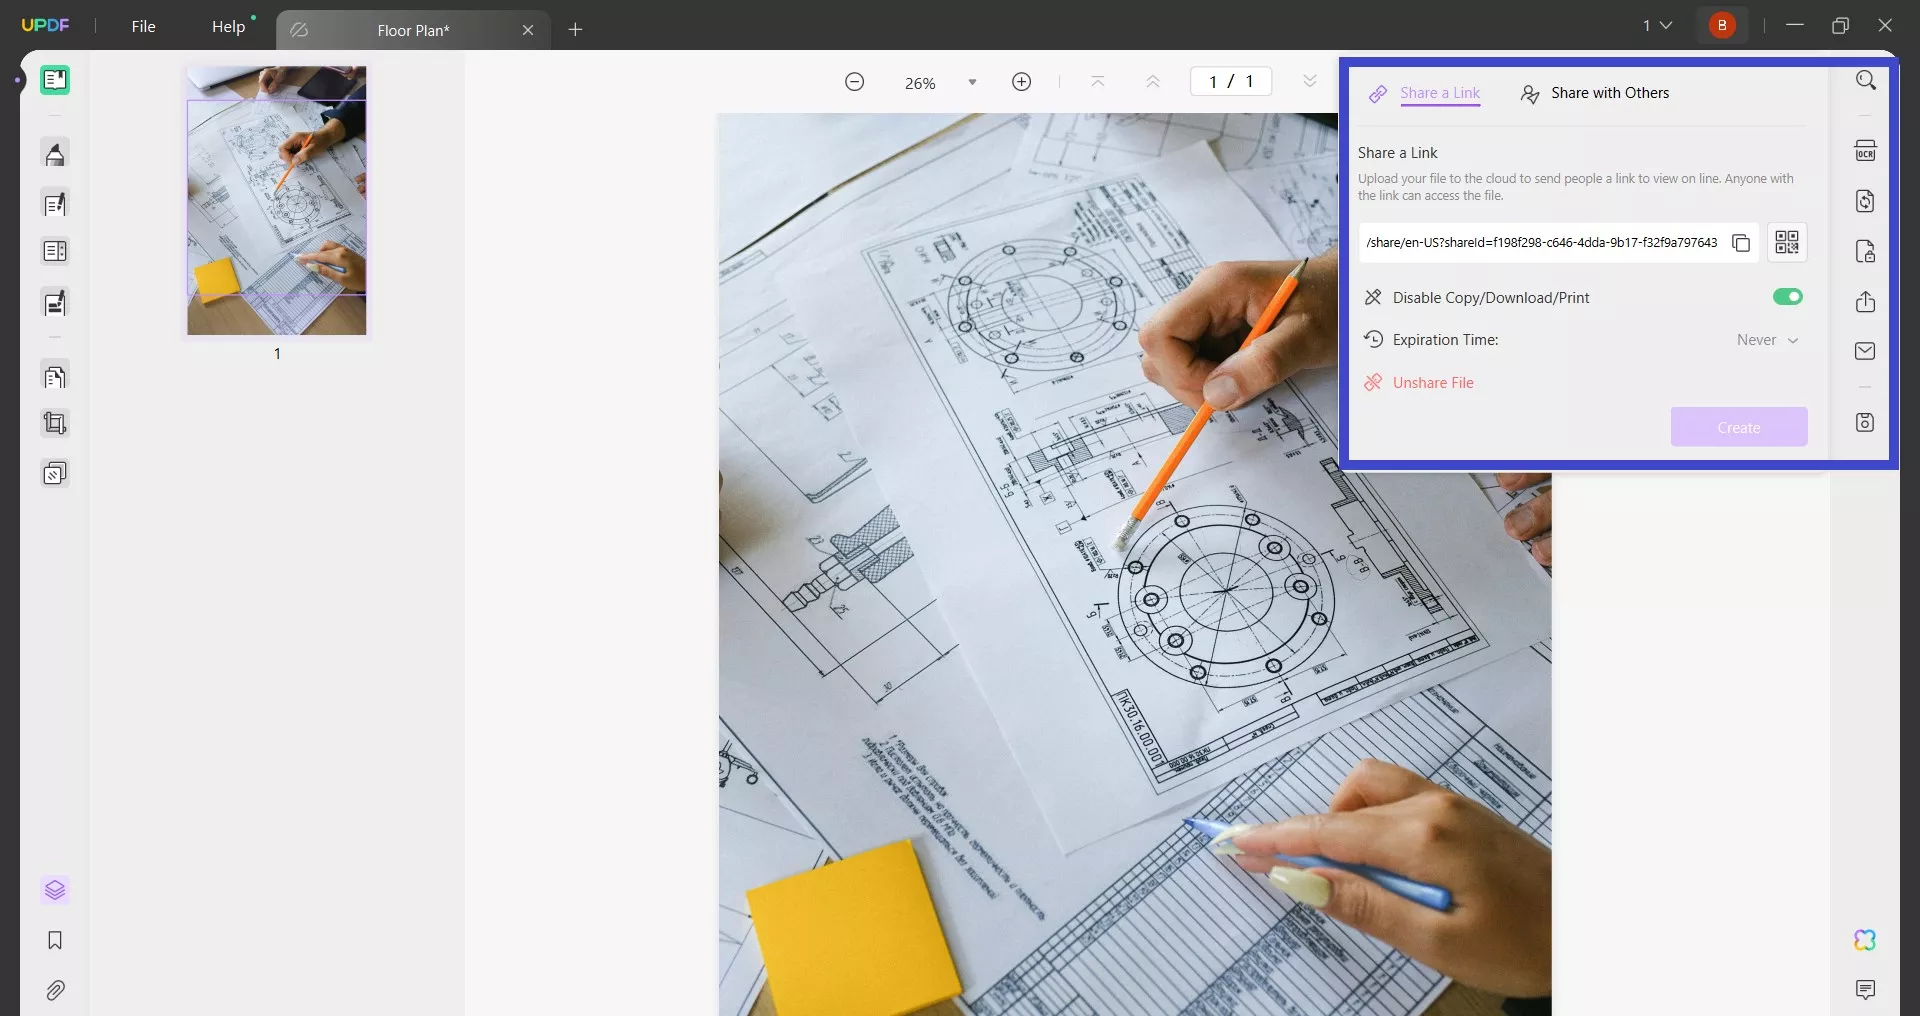The width and height of the screenshot is (1920, 1016).
Task: Open the Help menu
Action: coord(228,26)
